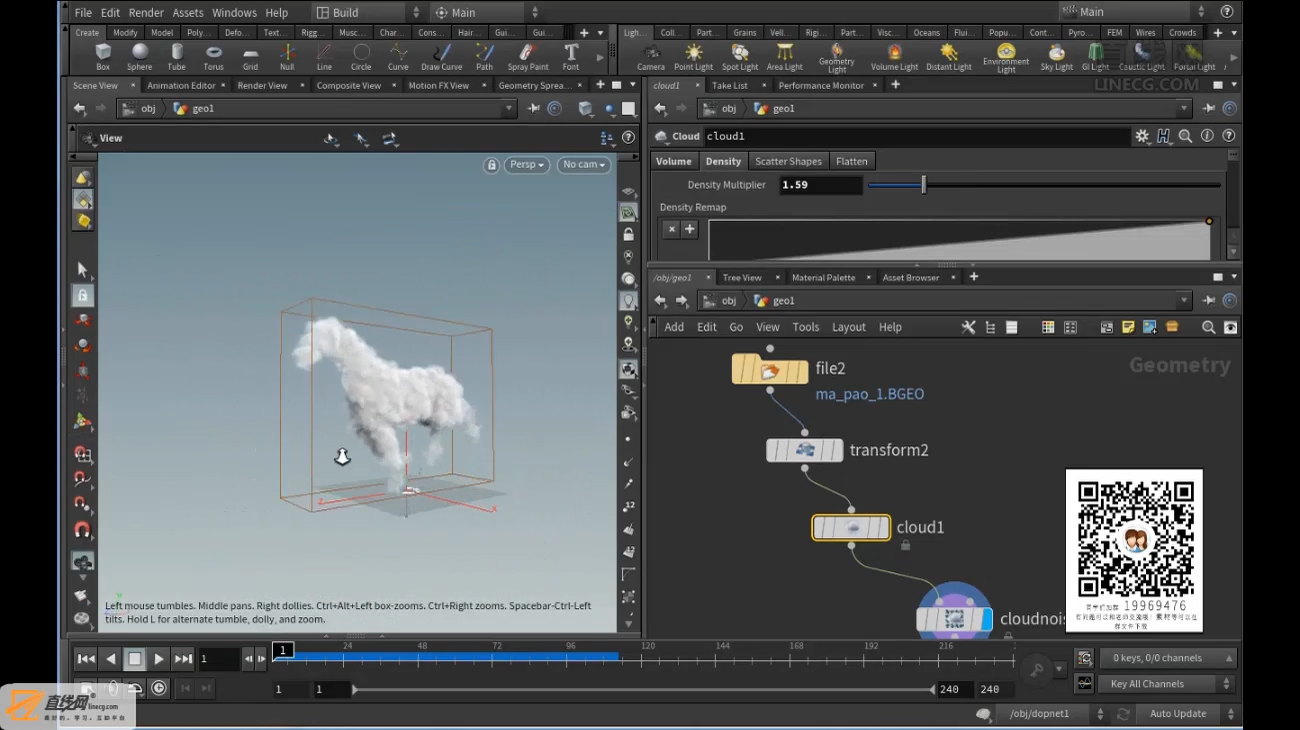Open help for the cloud1 parameters
This screenshot has height=730, width=1300.
1229,136
